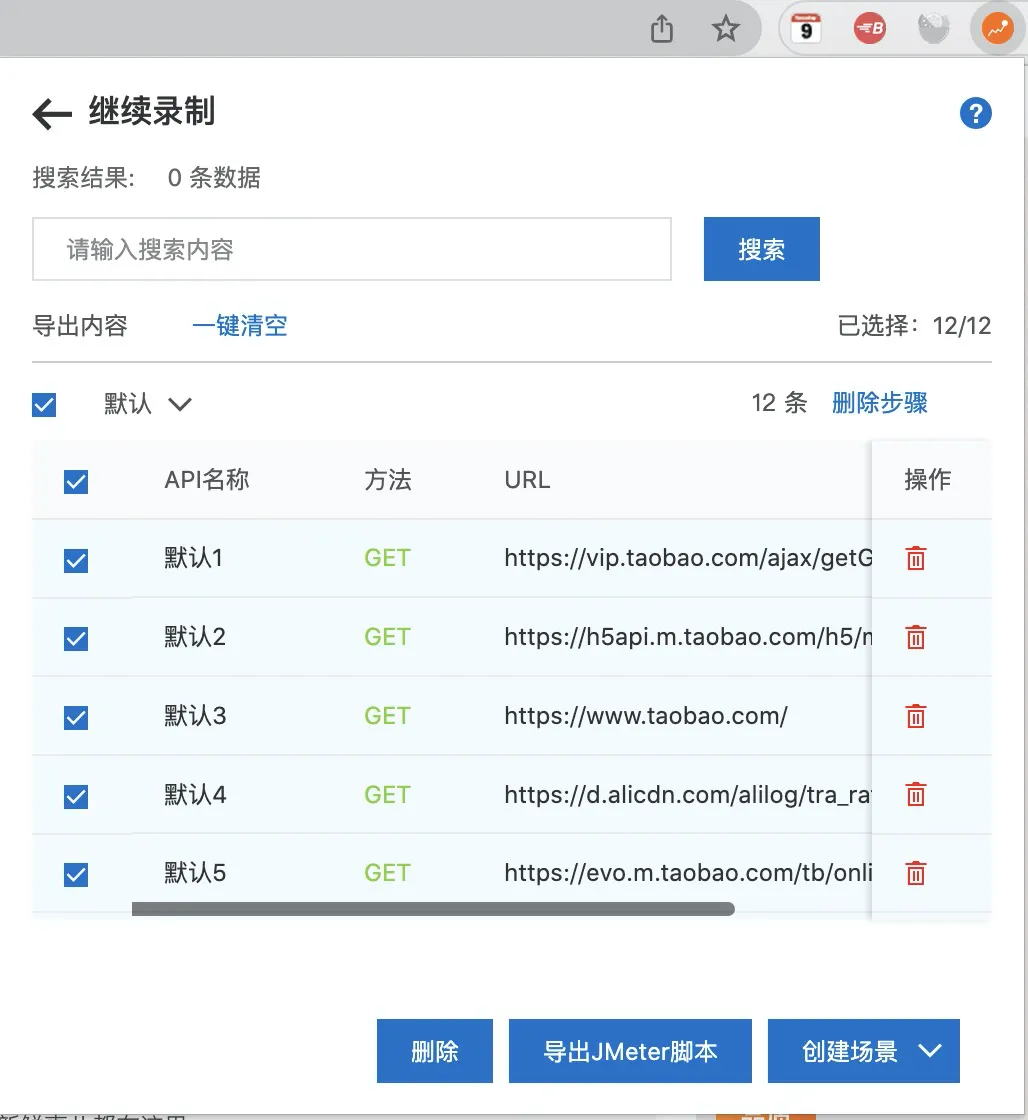Viewport: 1028px width, 1120px height.
Task: Click the 继续录制 title text
Action: pos(151,111)
